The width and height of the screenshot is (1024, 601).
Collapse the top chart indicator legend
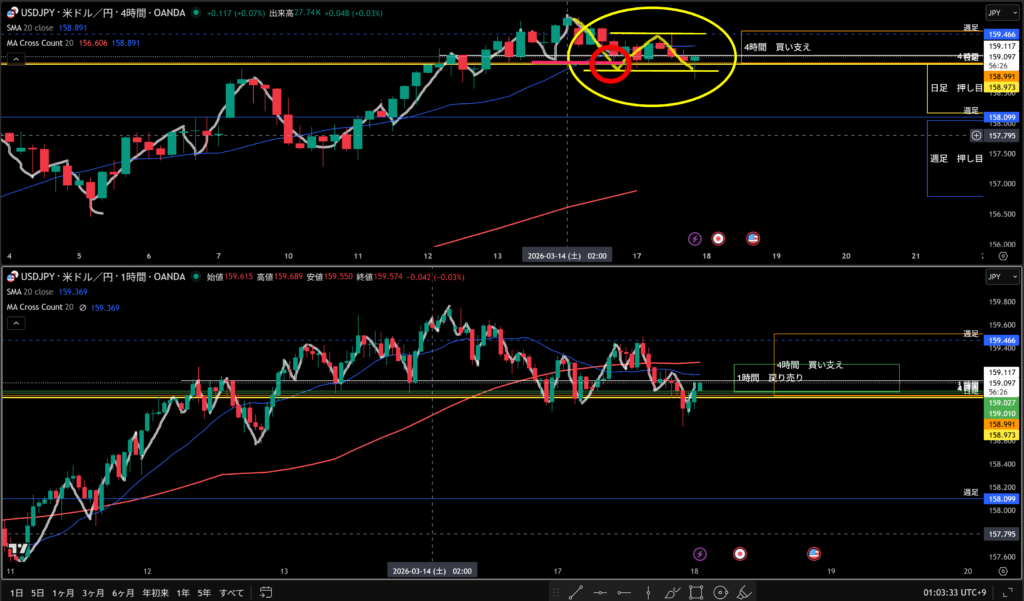[x=15, y=61]
